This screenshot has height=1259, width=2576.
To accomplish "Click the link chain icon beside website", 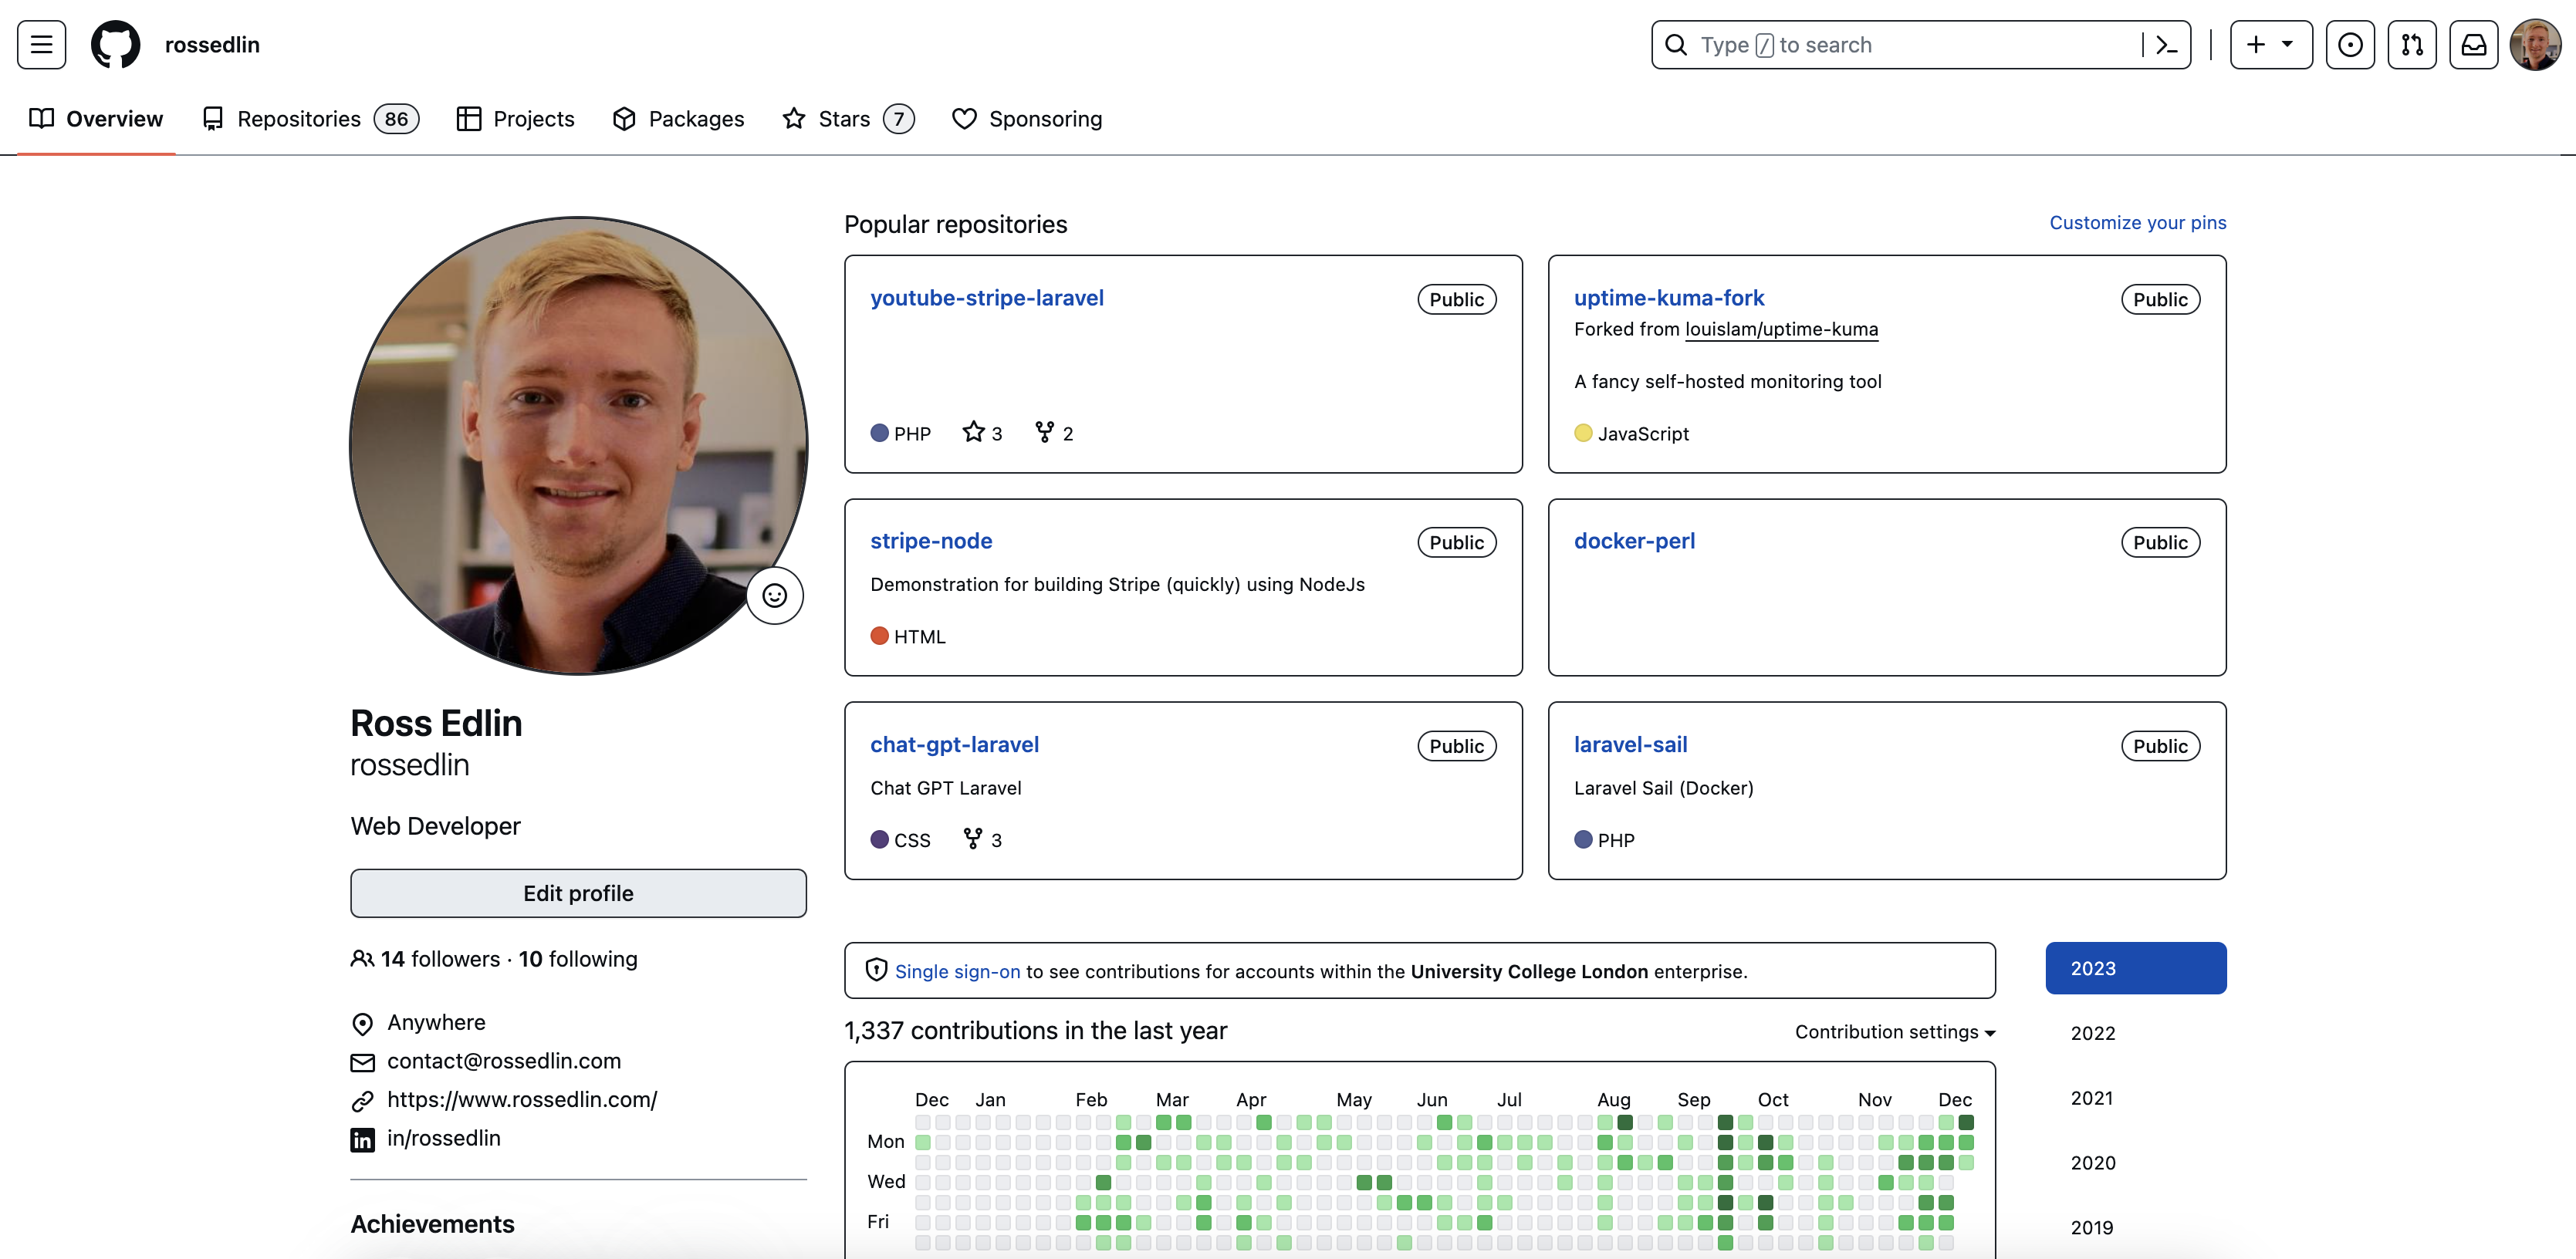I will point(362,1101).
